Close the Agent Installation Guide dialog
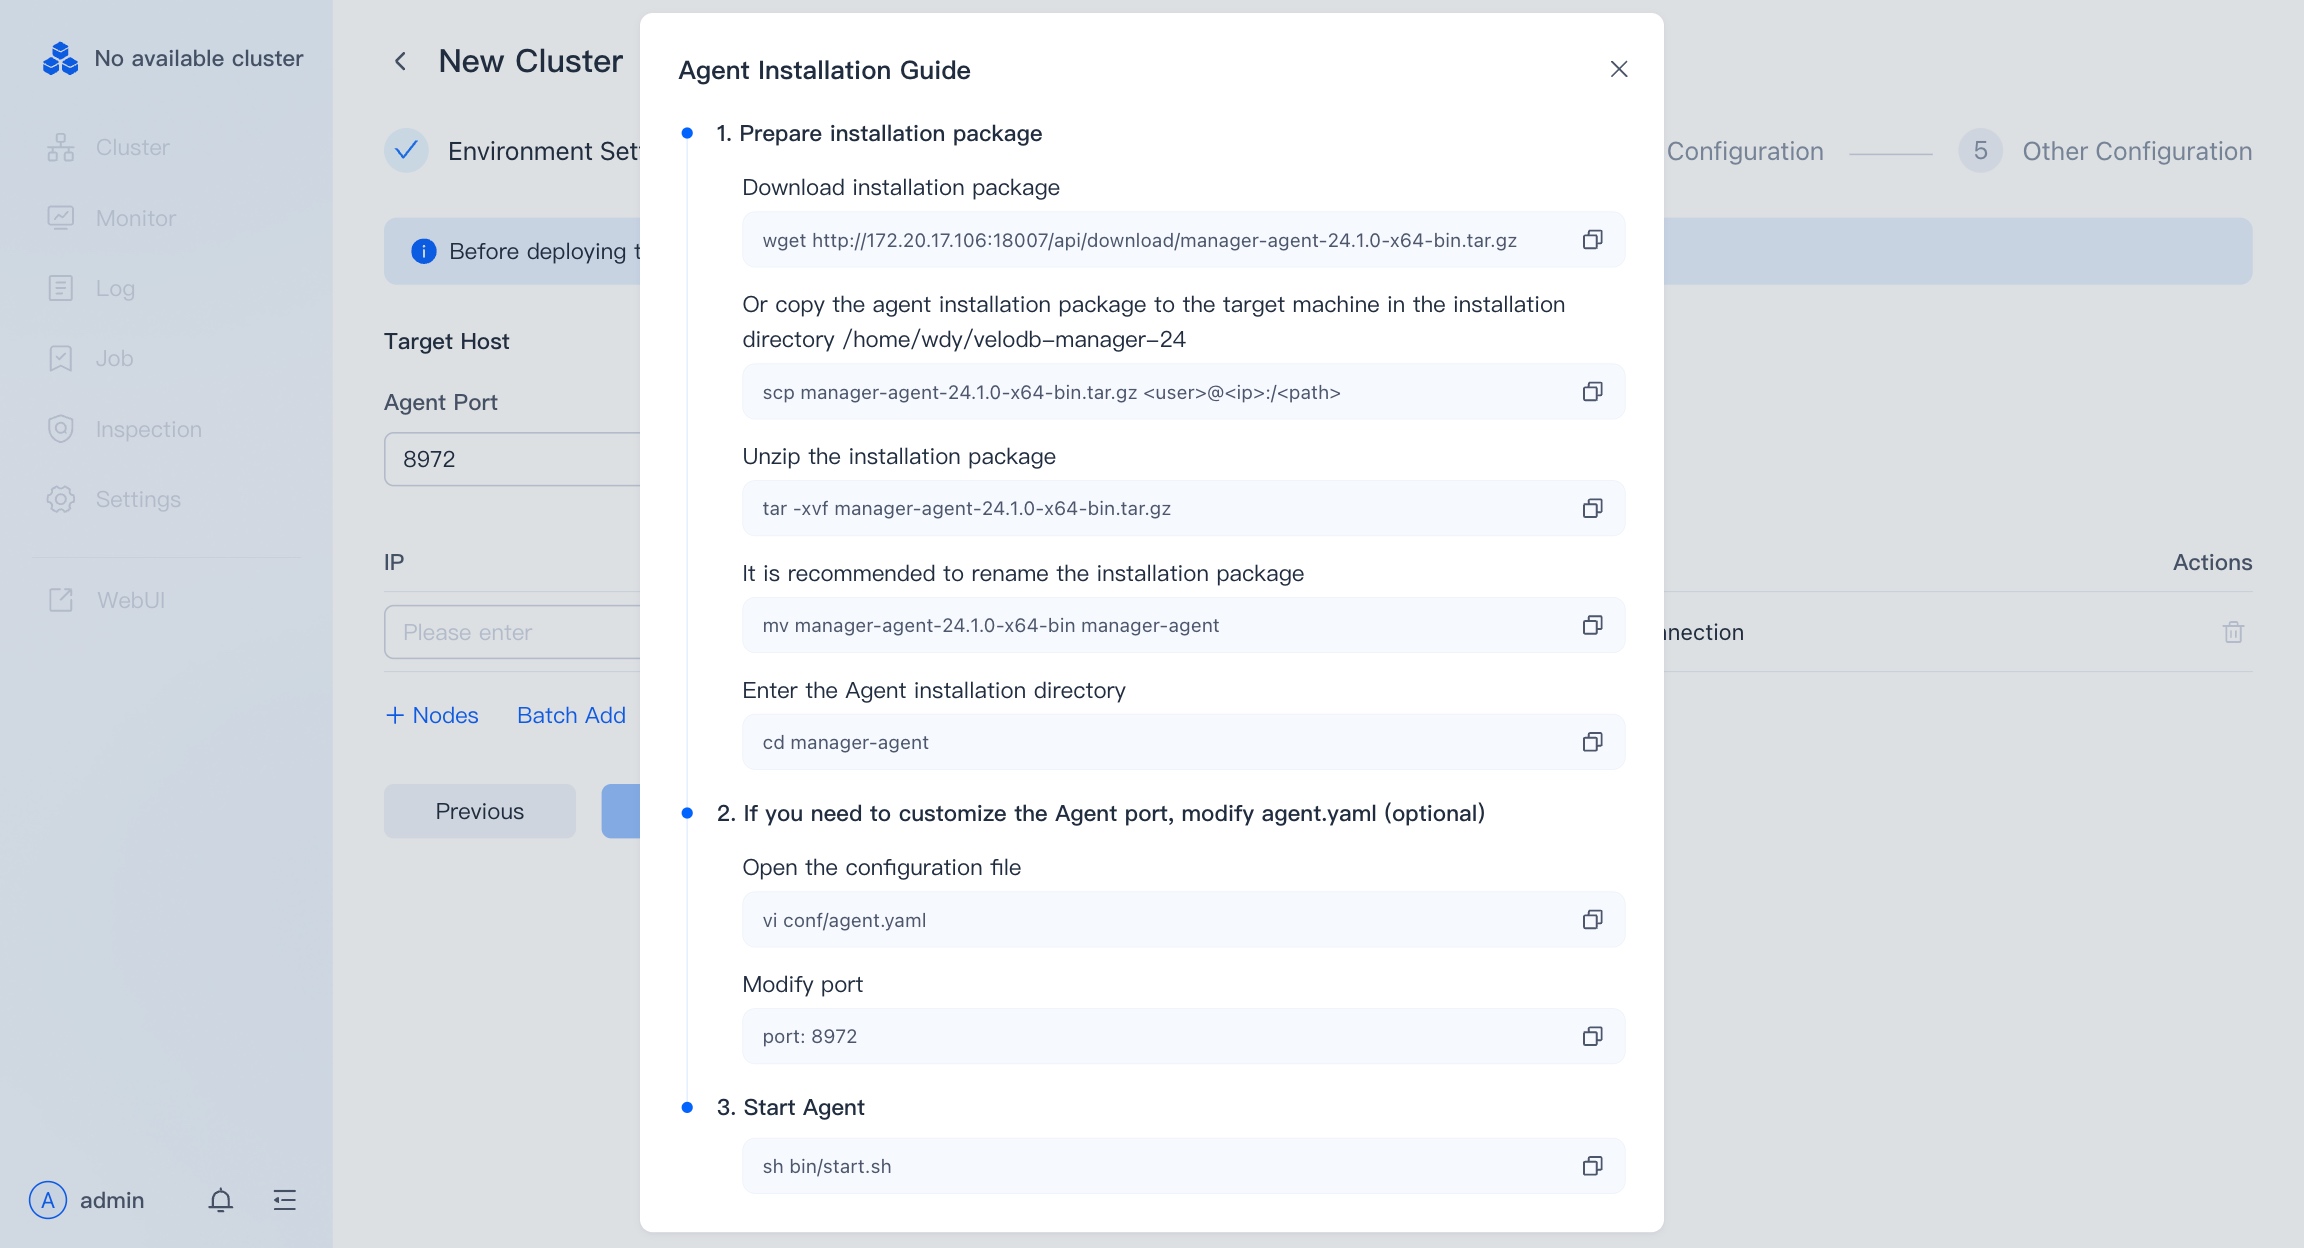 1619,69
